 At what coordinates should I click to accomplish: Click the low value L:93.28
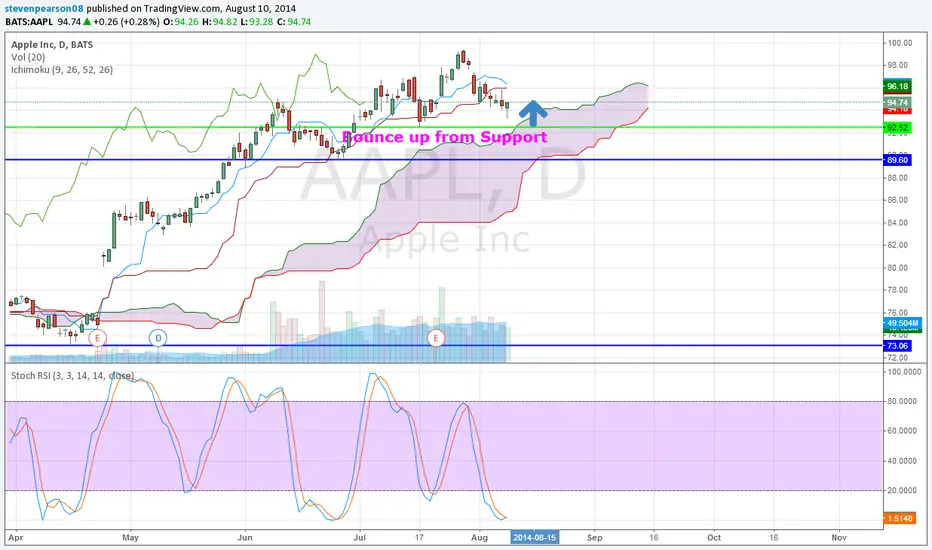click(x=257, y=22)
